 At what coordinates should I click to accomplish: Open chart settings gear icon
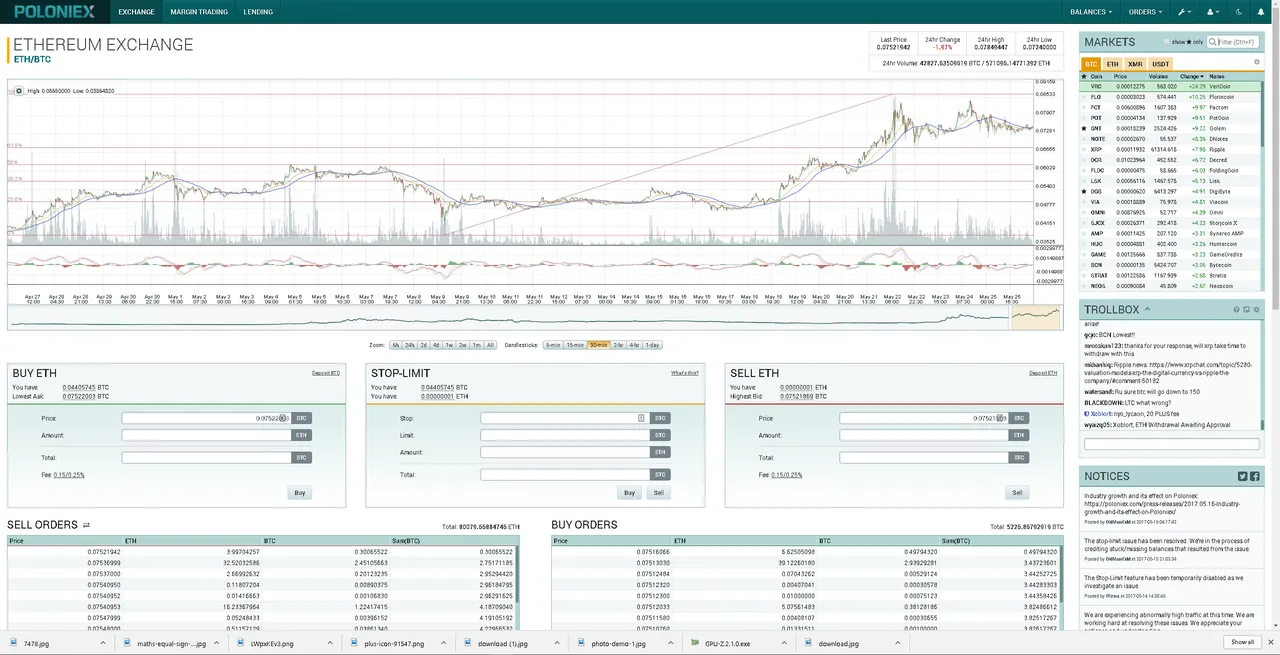coord(18,91)
